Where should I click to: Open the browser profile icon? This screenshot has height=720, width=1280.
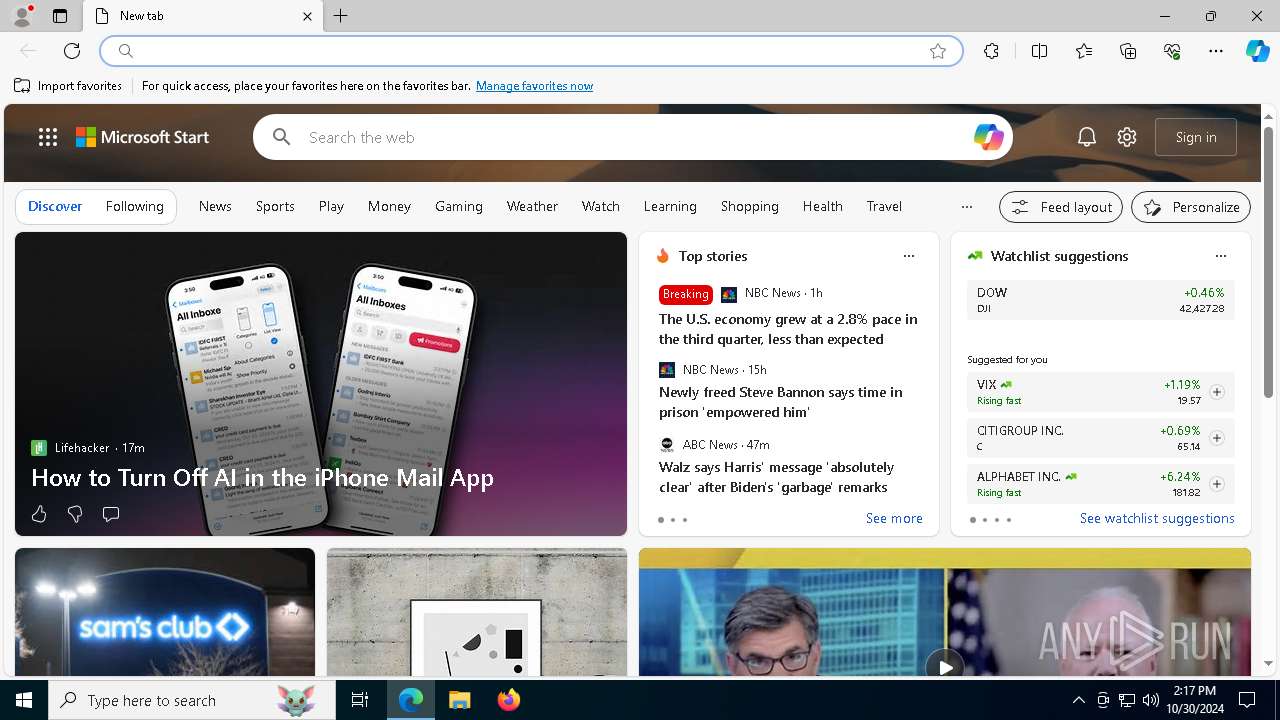21,16
